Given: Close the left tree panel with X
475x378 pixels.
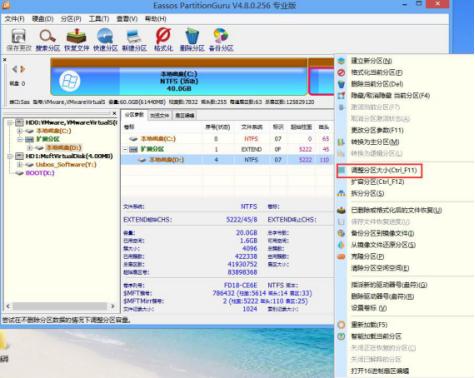Looking at the screenshot, I should pyautogui.click(x=114, y=113).
